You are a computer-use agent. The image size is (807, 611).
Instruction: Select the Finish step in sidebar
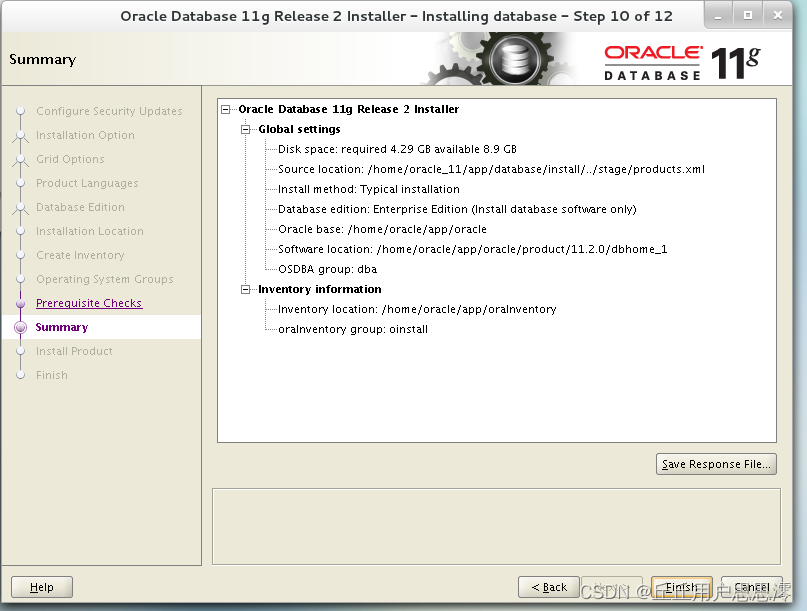pos(51,375)
